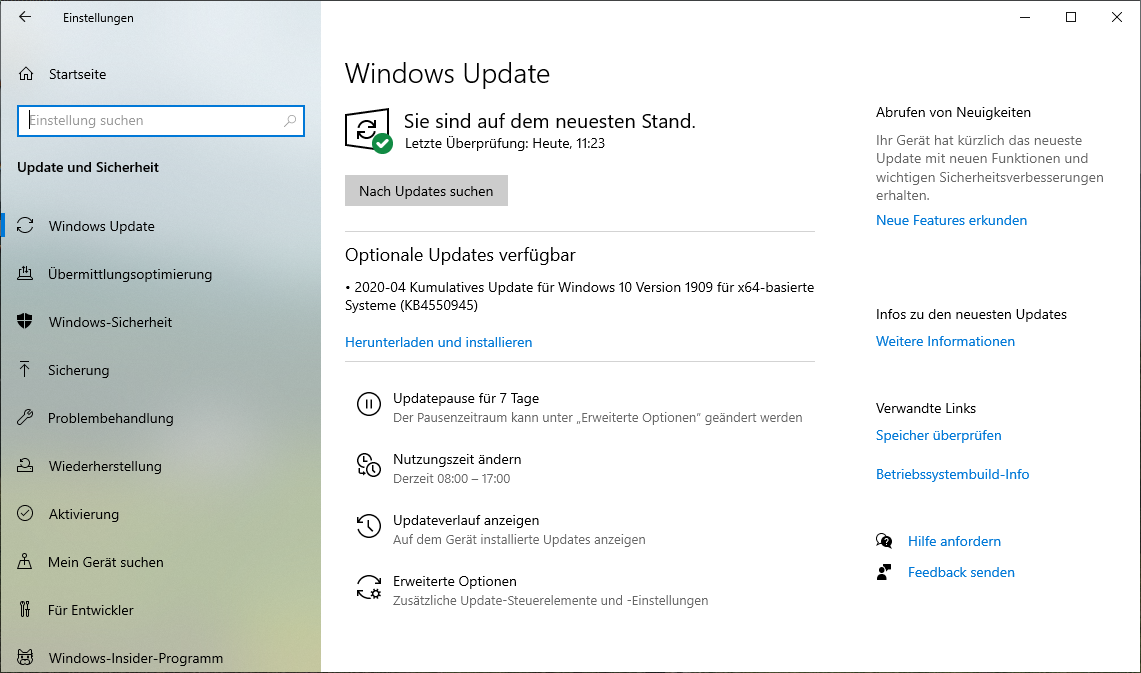Click Feedback senden link

point(961,573)
